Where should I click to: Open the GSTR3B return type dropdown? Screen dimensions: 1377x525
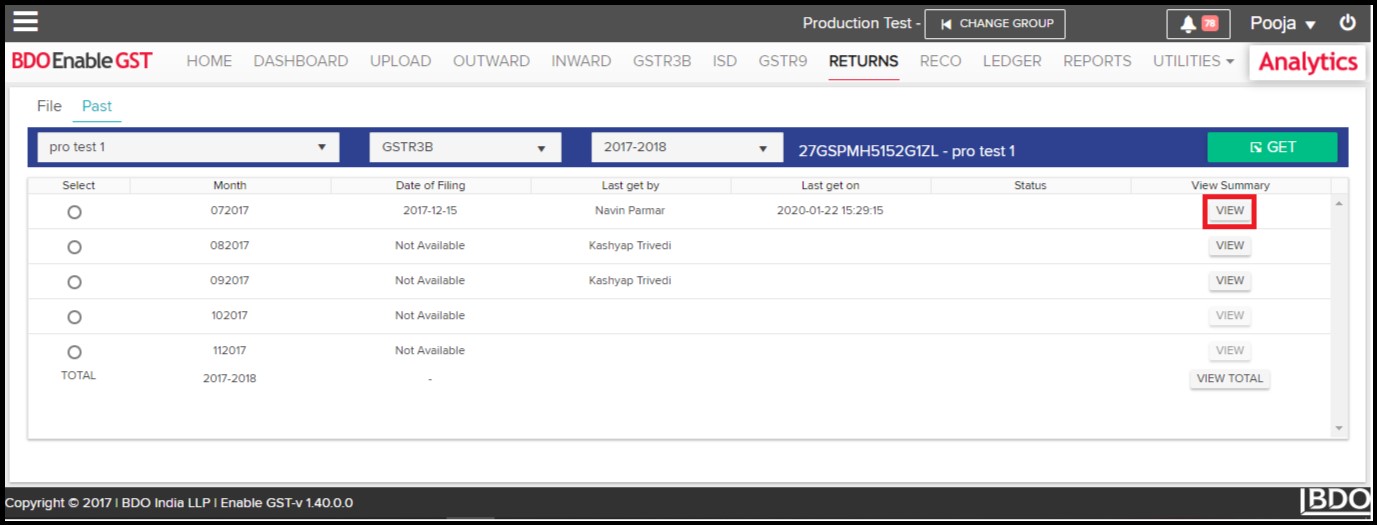point(465,147)
